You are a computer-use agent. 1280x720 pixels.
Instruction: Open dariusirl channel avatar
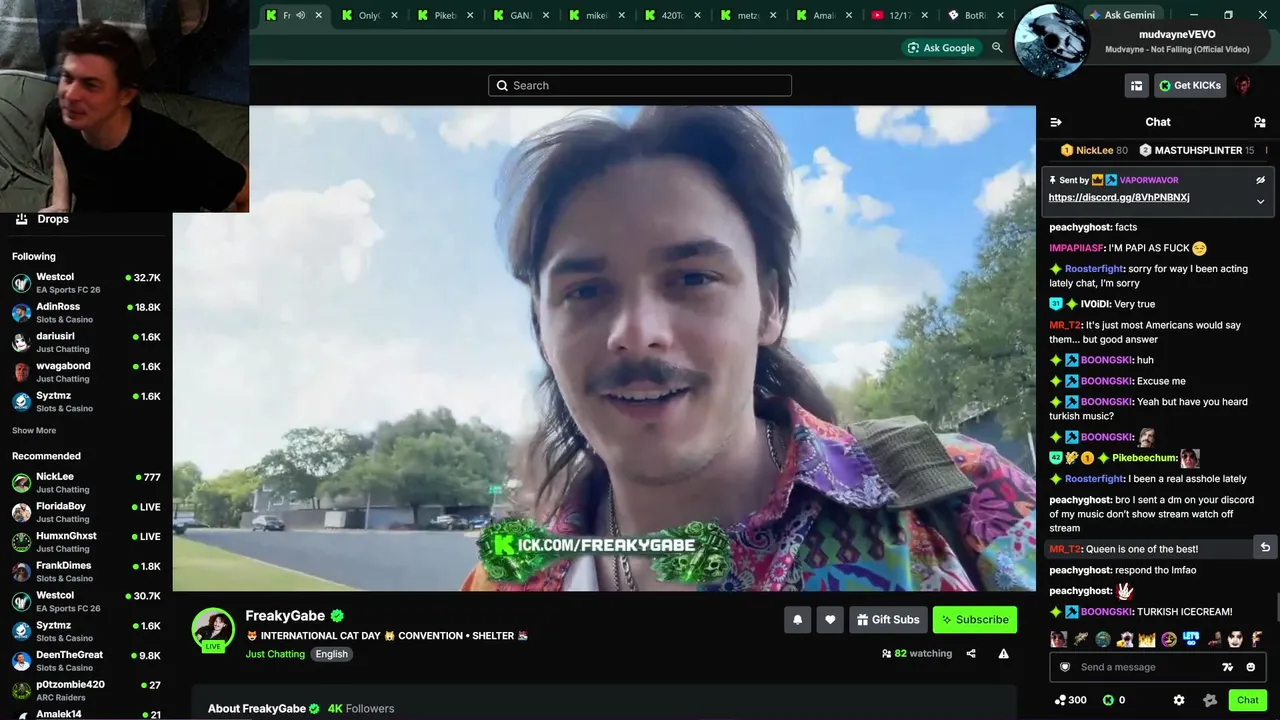[x=21, y=342]
